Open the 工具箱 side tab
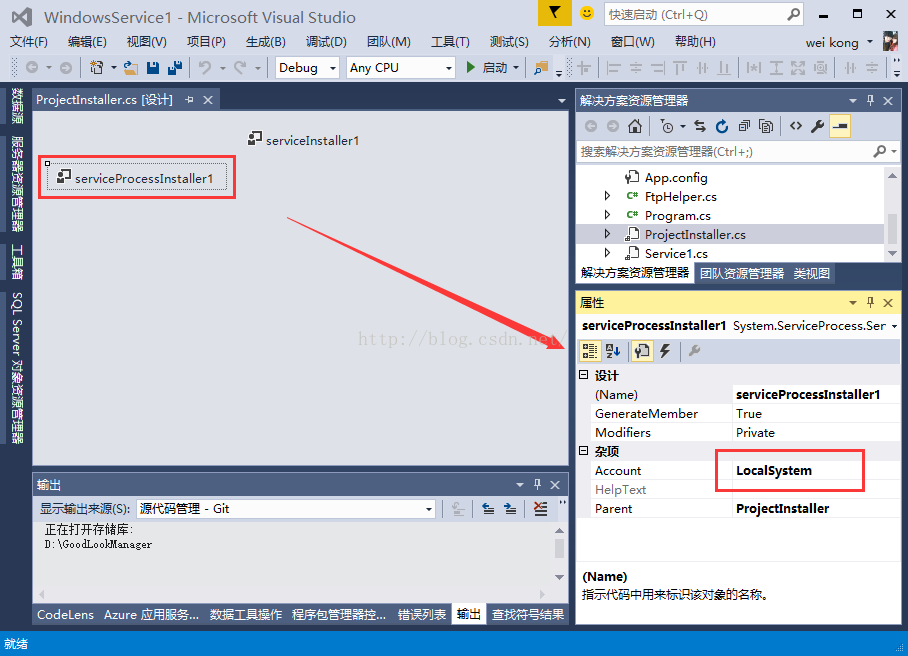908x656 pixels. click(17, 262)
